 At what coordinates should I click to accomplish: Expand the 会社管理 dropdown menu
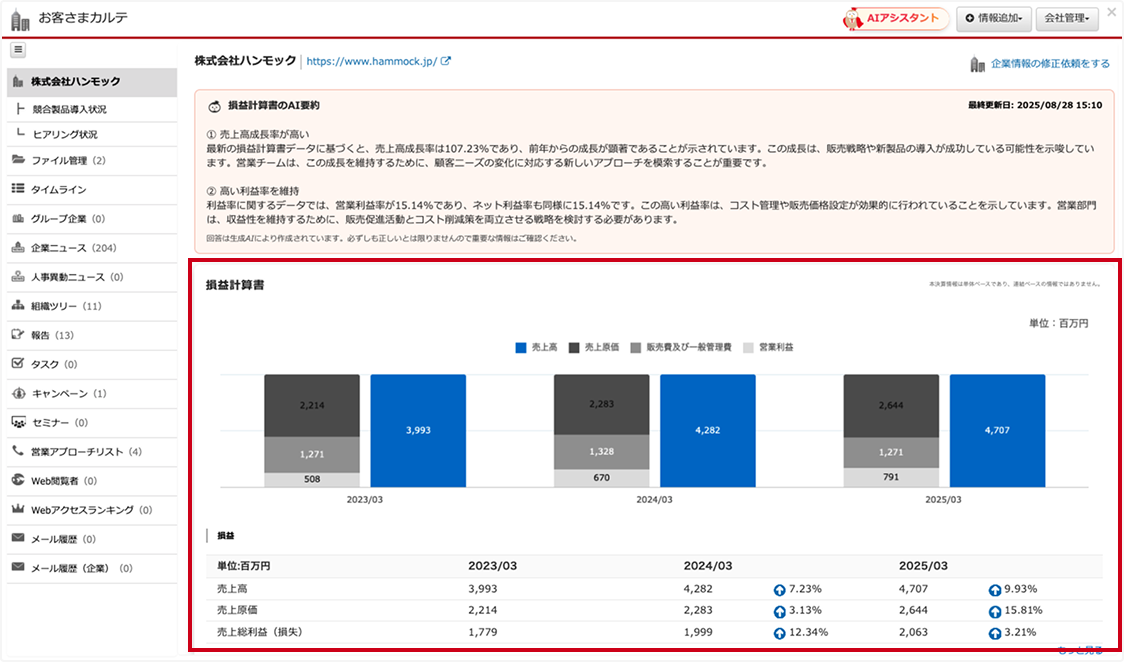(1067, 18)
